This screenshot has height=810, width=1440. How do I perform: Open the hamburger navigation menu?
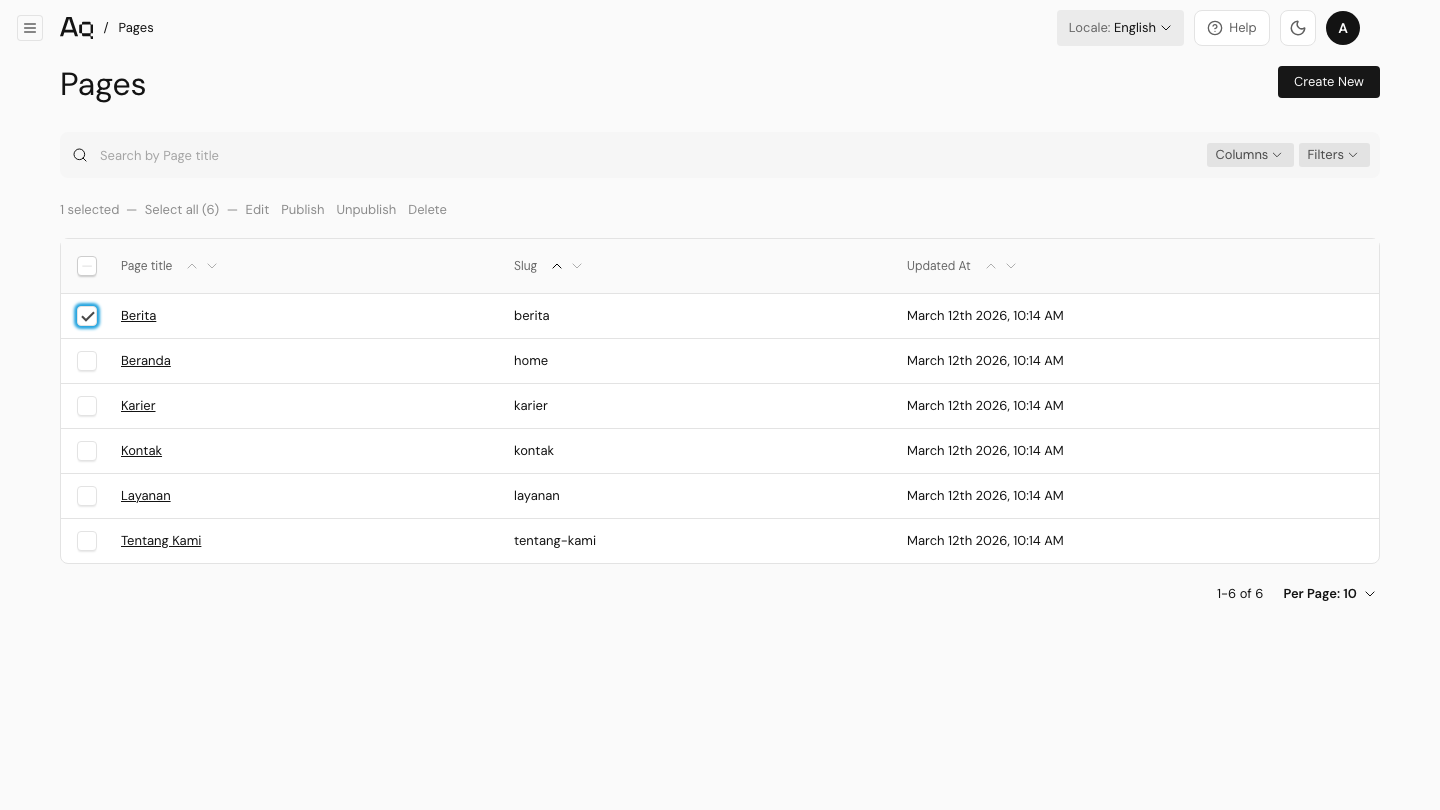click(30, 28)
